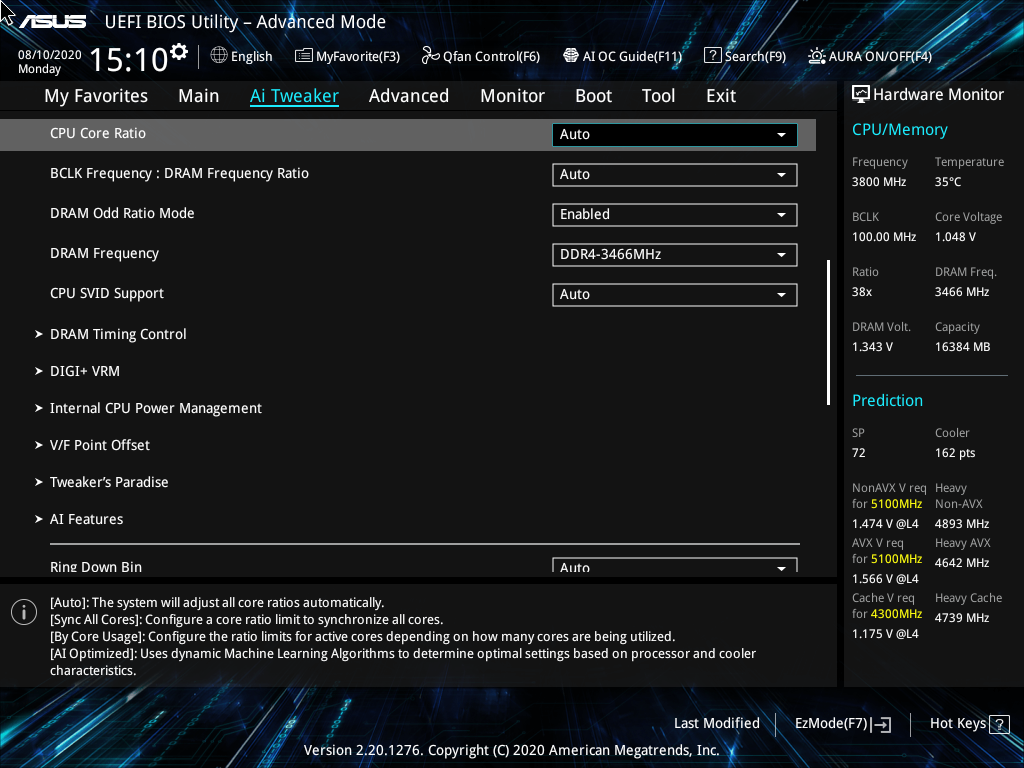
Task: Launch AI OC Guide(F11)
Action: click(622, 56)
